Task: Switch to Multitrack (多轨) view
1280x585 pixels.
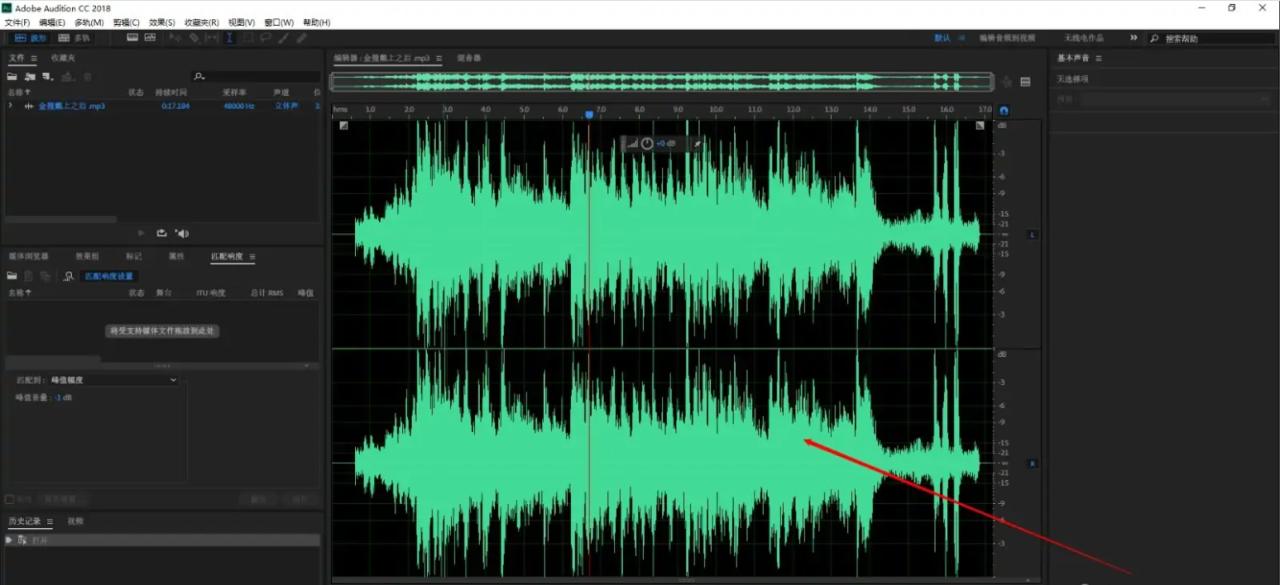Action: click(75, 38)
